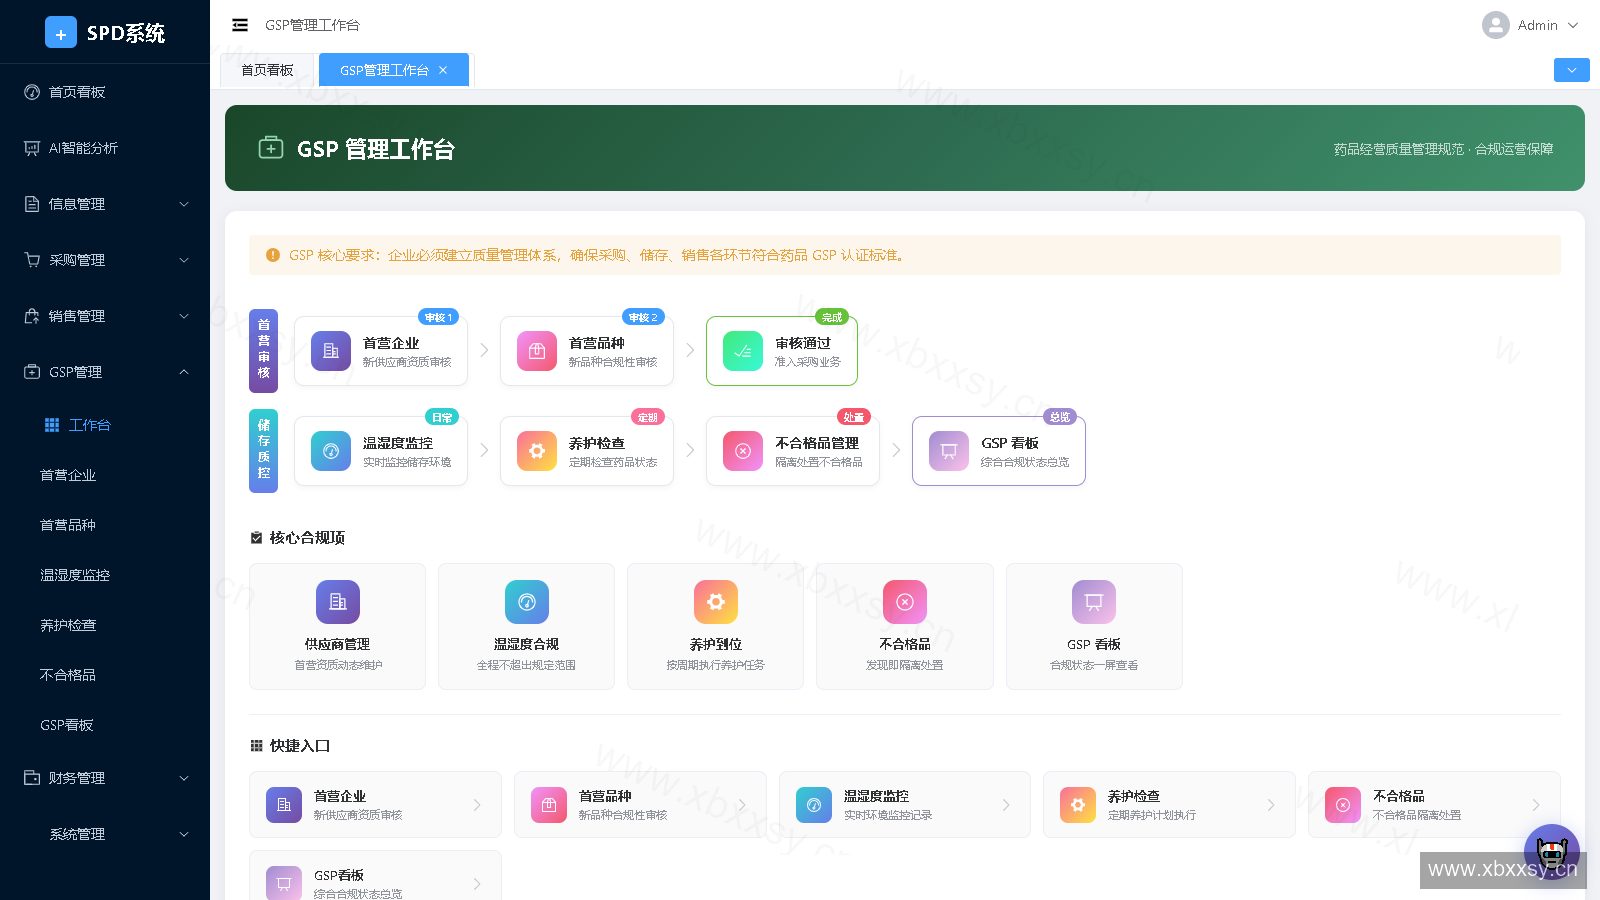Screen dimensions: 1600x900
Task: Go to 不合格品 in sidebar submenu
Action: tap(105, 675)
